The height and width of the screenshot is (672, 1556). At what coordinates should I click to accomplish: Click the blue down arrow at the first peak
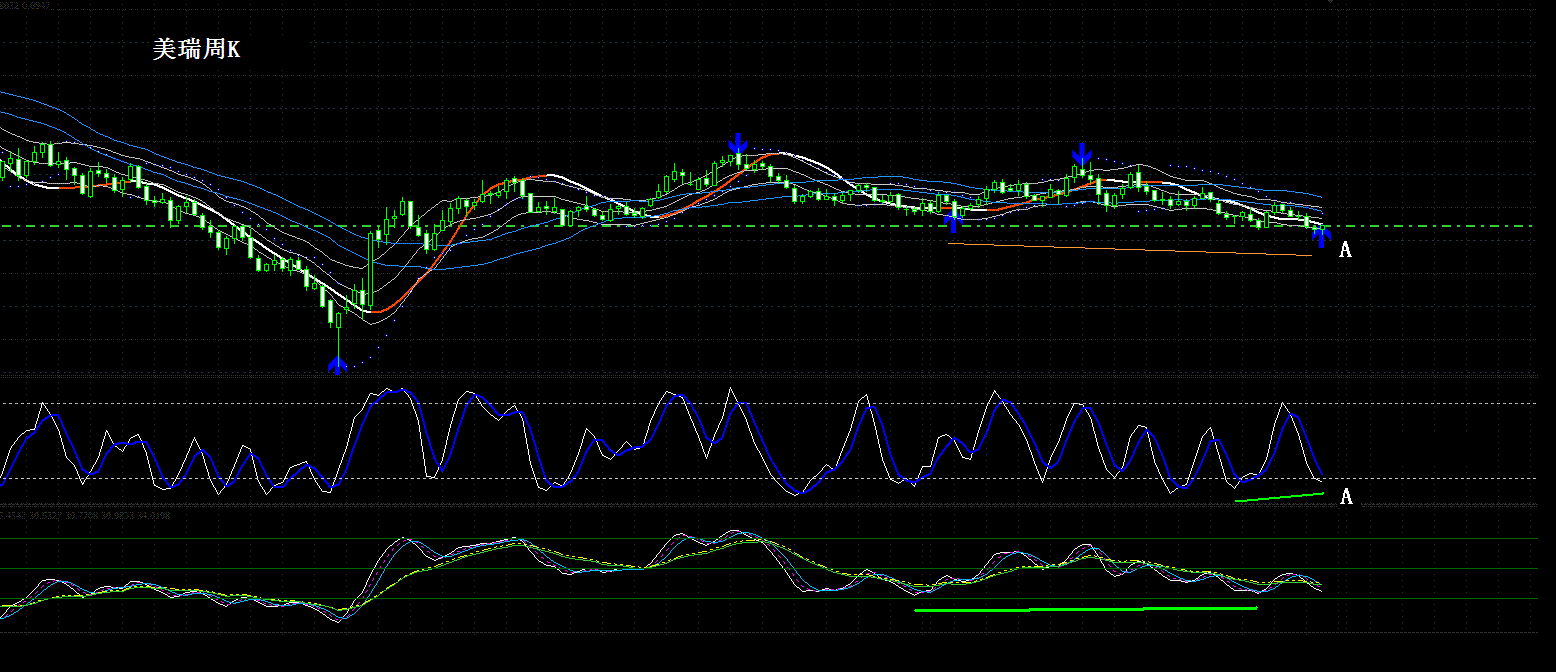[x=738, y=143]
